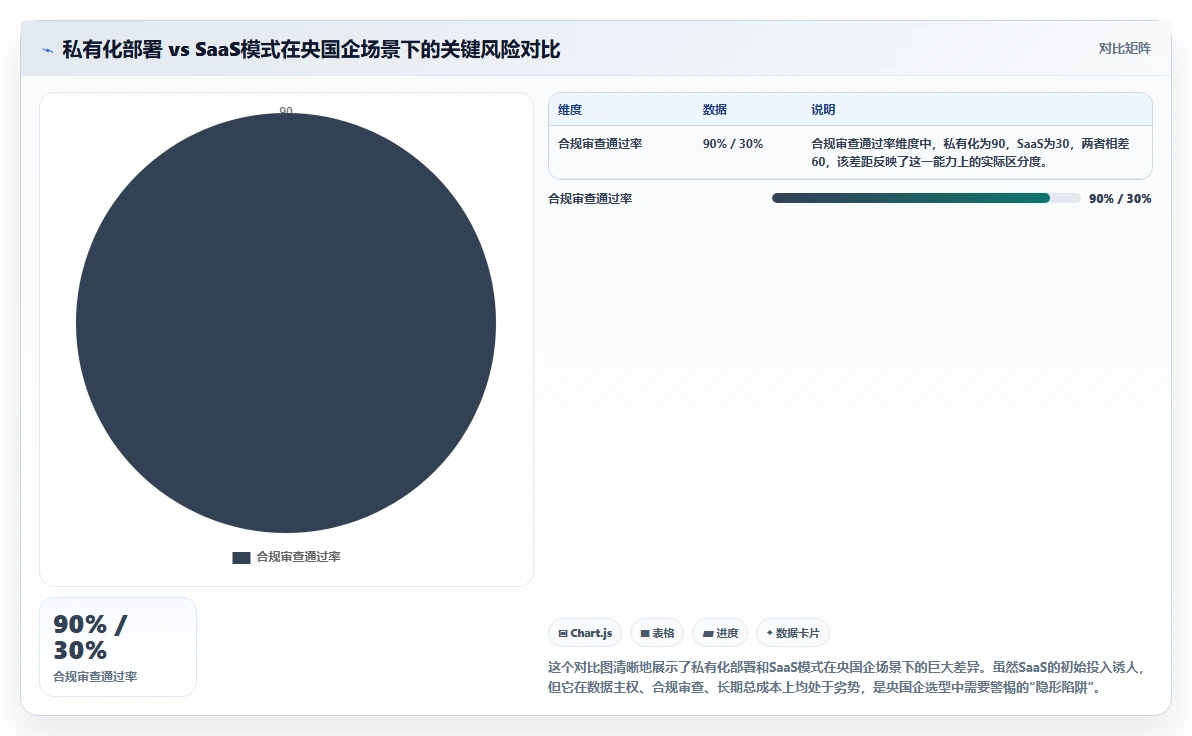Click the 合规审查通过率 label beside progress bar
The width and height of the screenshot is (1192, 736).
tap(590, 198)
